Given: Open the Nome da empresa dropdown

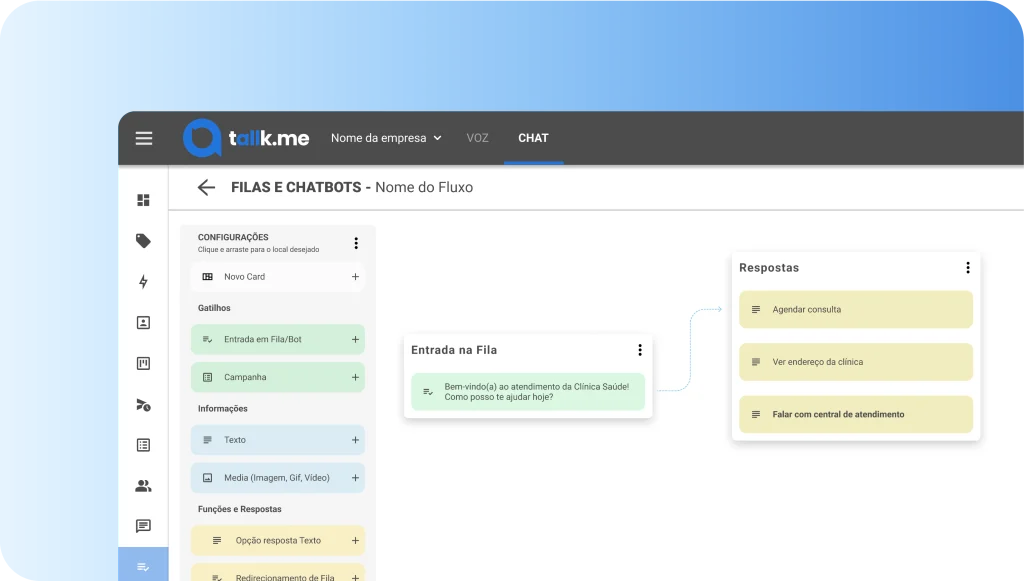Looking at the screenshot, I should click(386, 138).
